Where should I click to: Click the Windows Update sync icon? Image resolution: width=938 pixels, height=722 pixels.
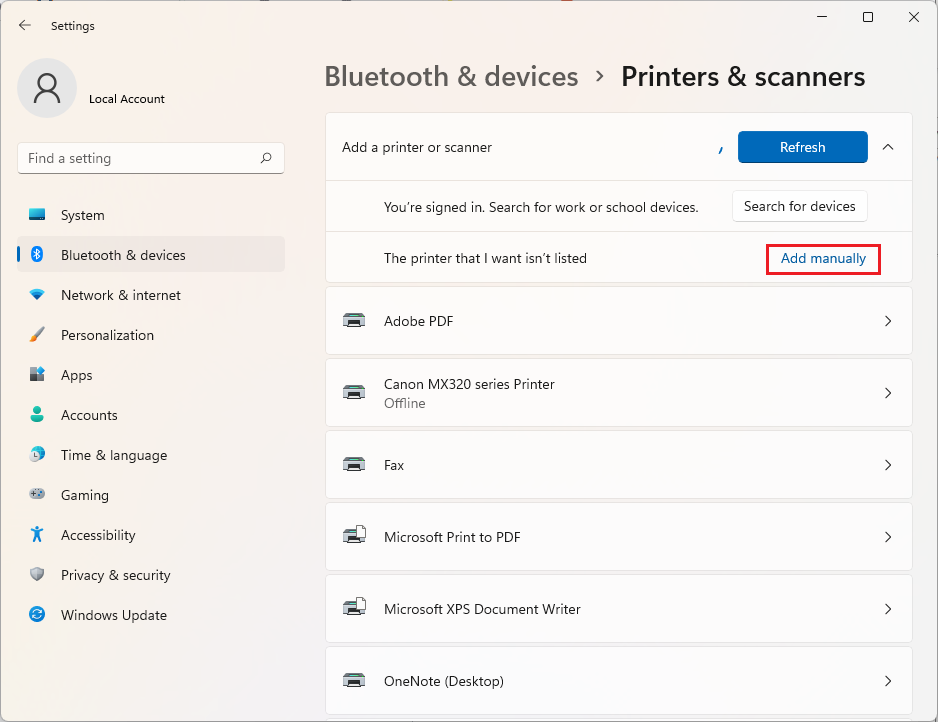point(37,615)
